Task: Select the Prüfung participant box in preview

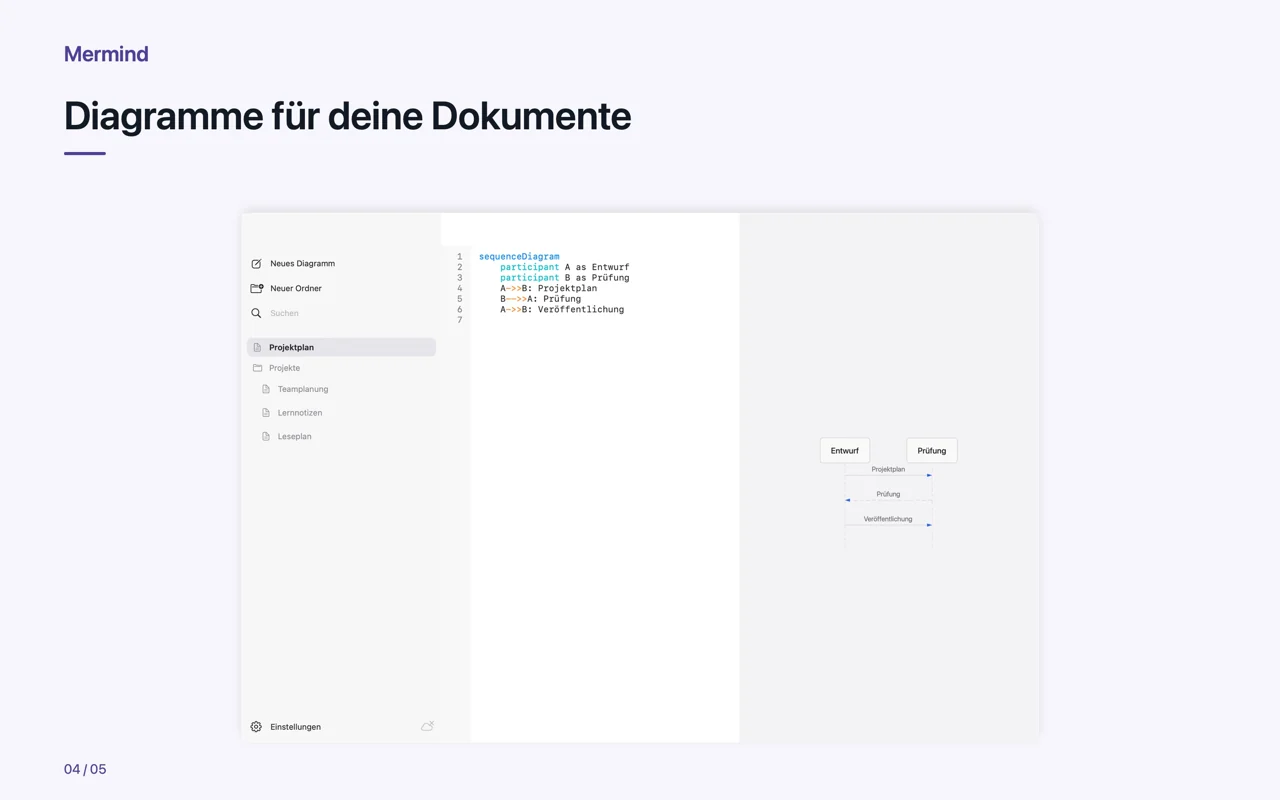Action: [932, 451]
